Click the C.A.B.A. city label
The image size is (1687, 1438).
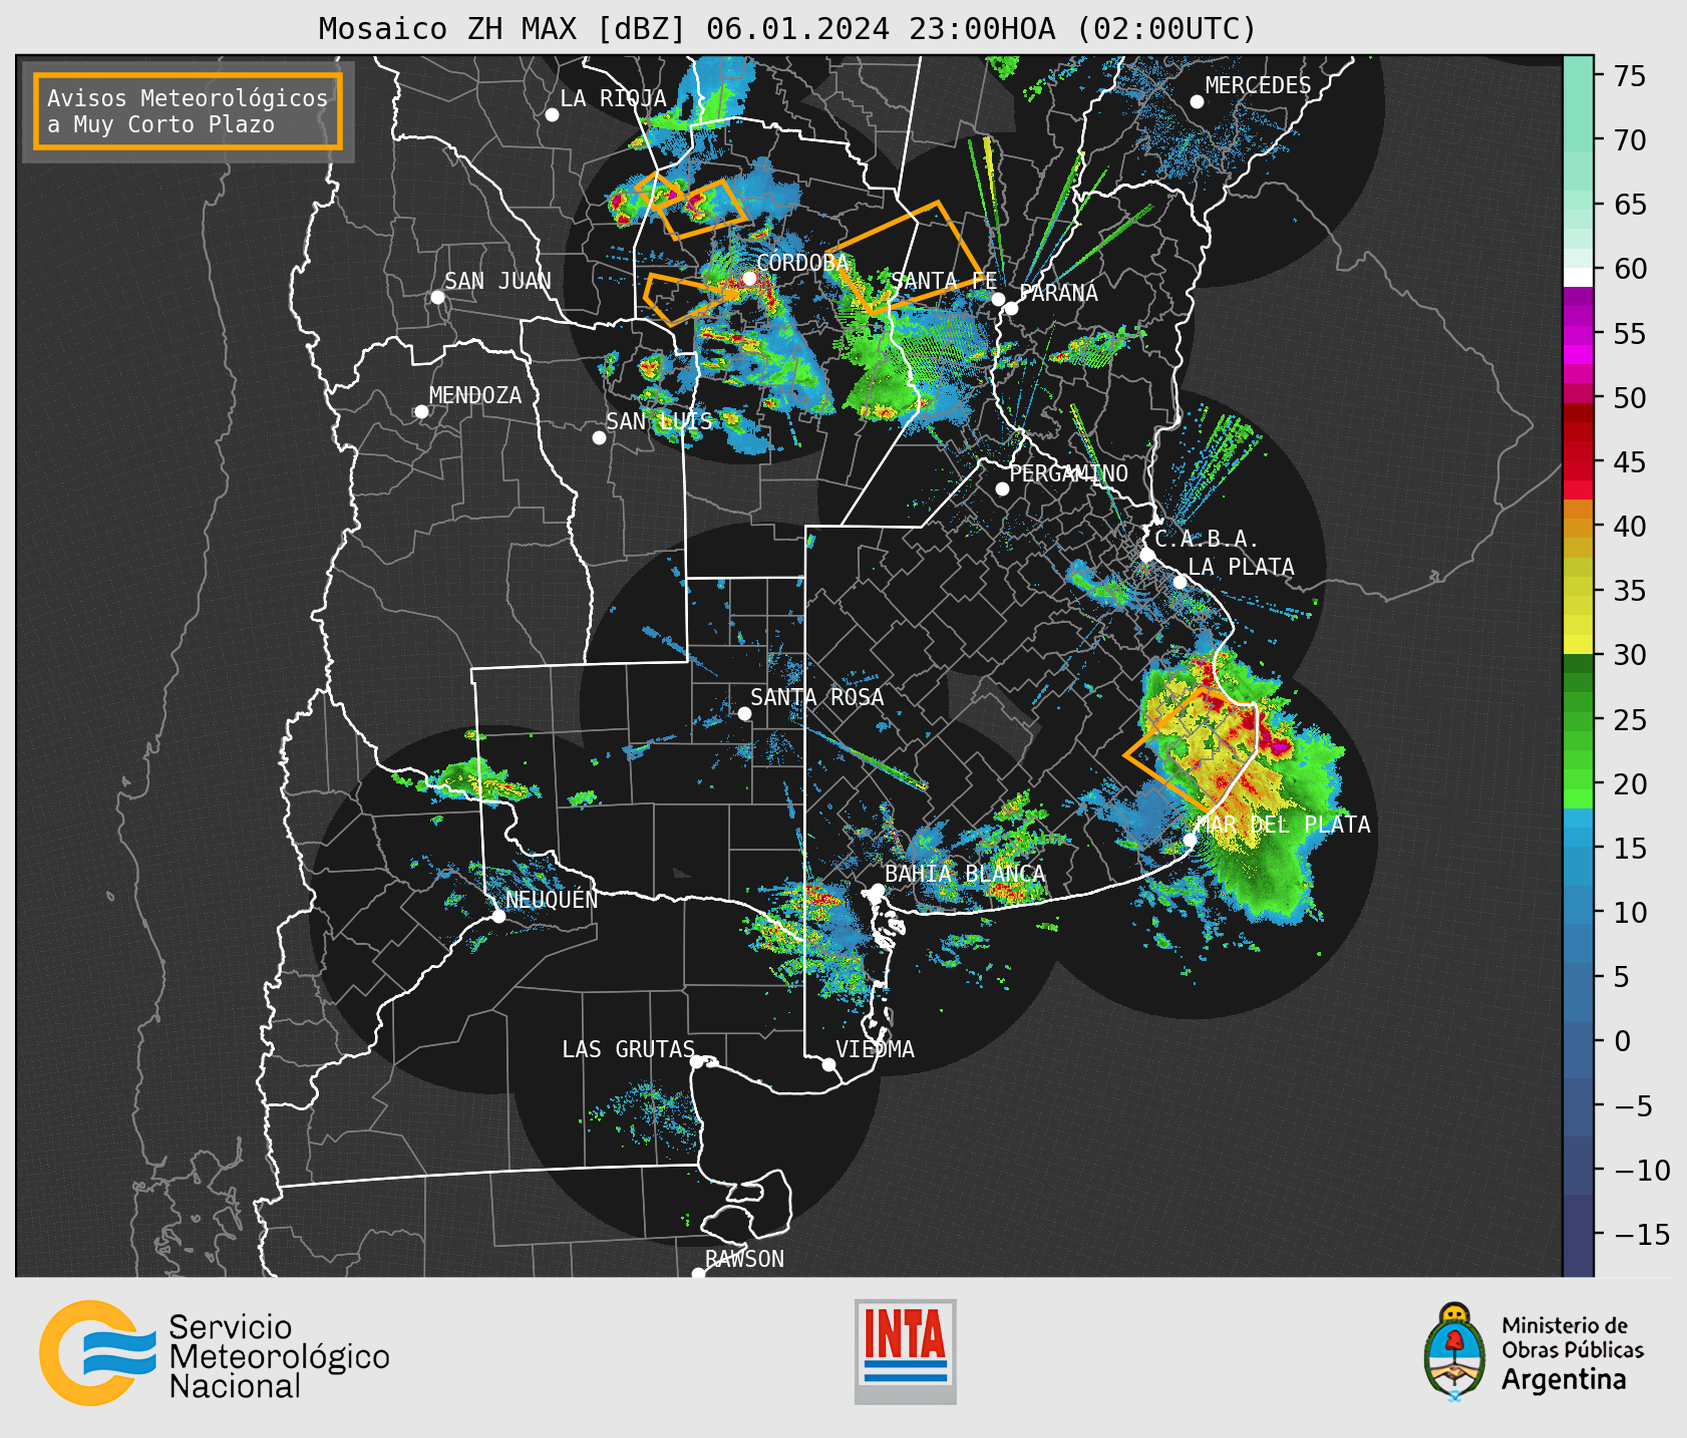(1207, 539)
